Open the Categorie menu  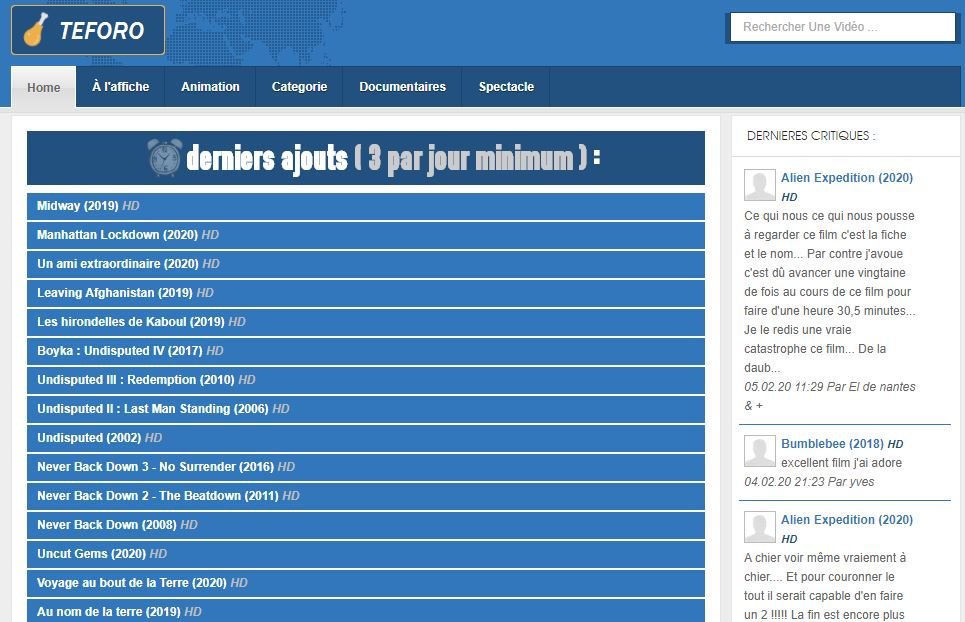(x=299, y=87)
